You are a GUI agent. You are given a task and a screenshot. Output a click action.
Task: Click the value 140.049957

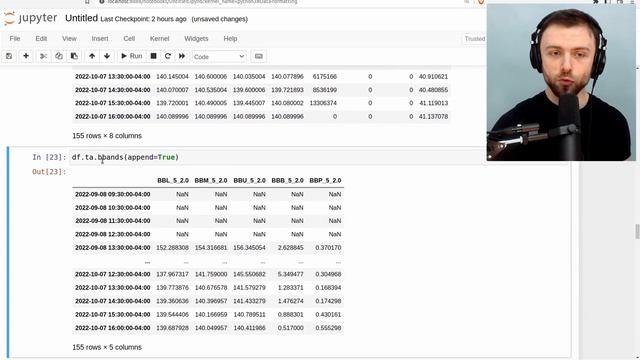pyautogui.click(x=211, y=328)
